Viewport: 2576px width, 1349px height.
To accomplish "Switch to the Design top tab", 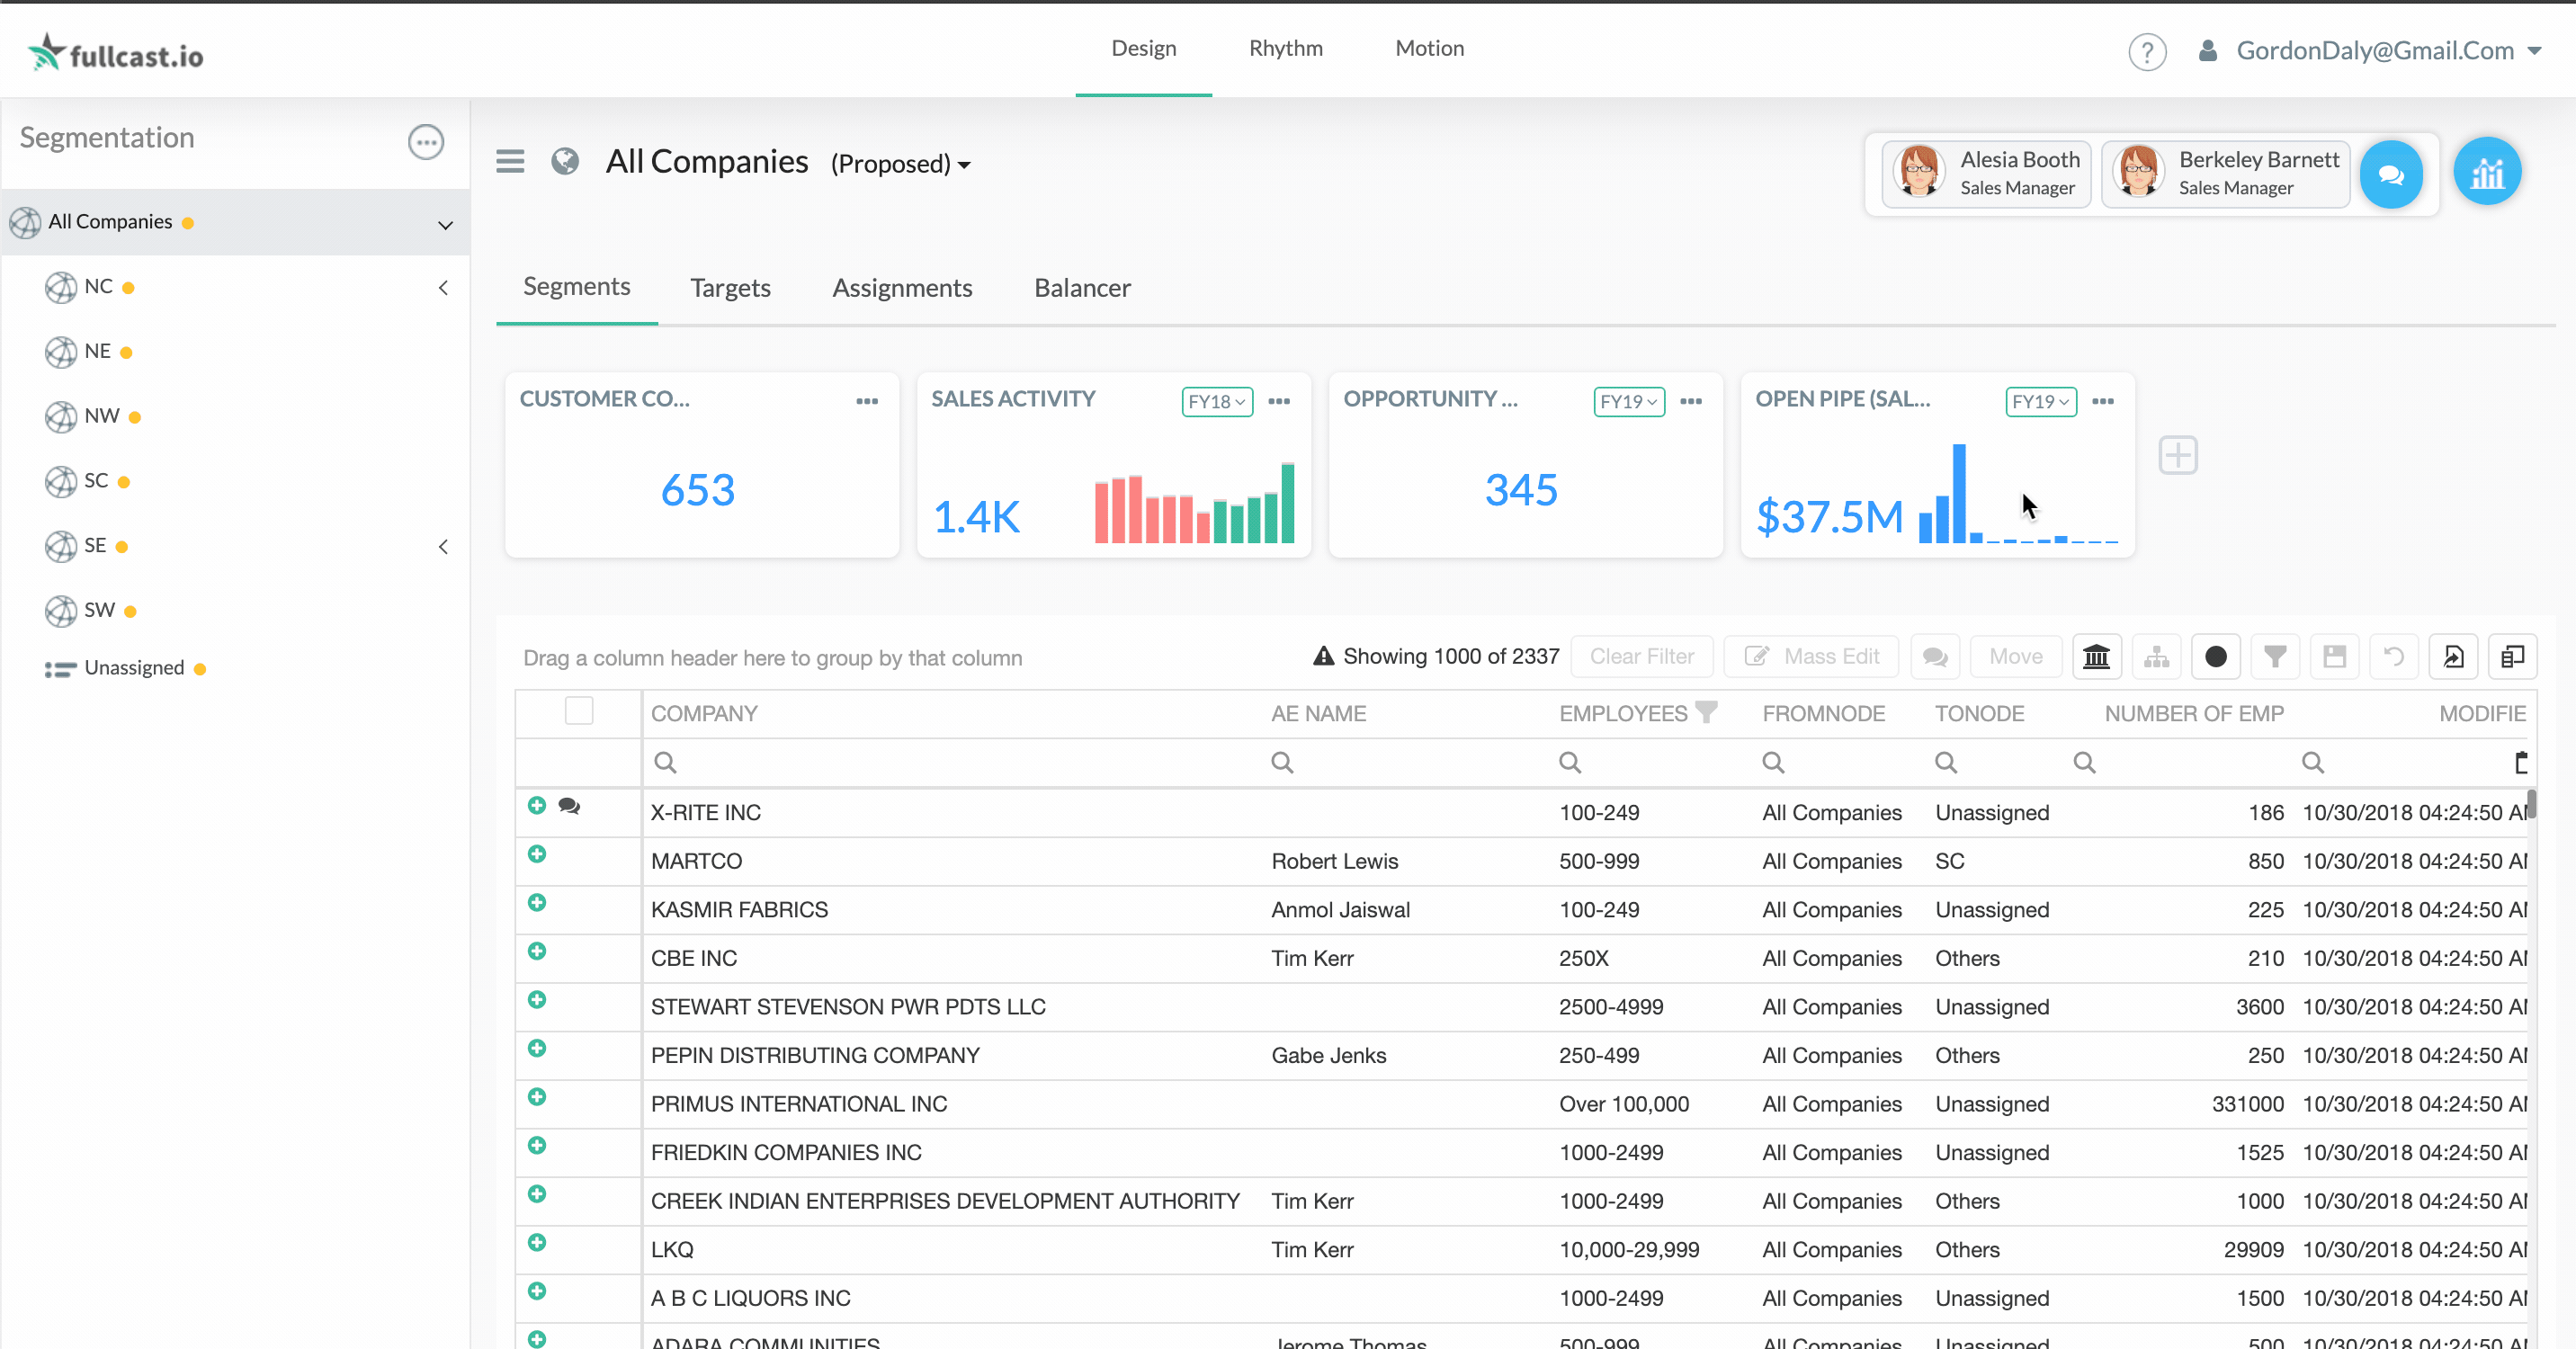I will pos(1144,48).
